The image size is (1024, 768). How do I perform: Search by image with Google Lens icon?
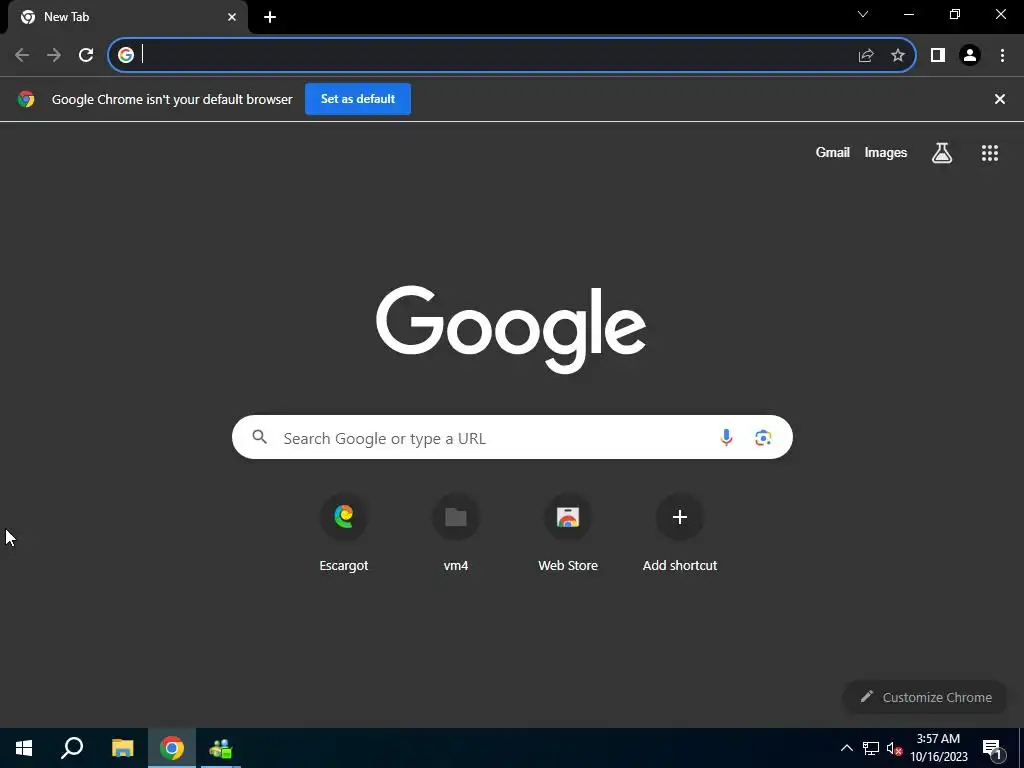pos(763,438)
